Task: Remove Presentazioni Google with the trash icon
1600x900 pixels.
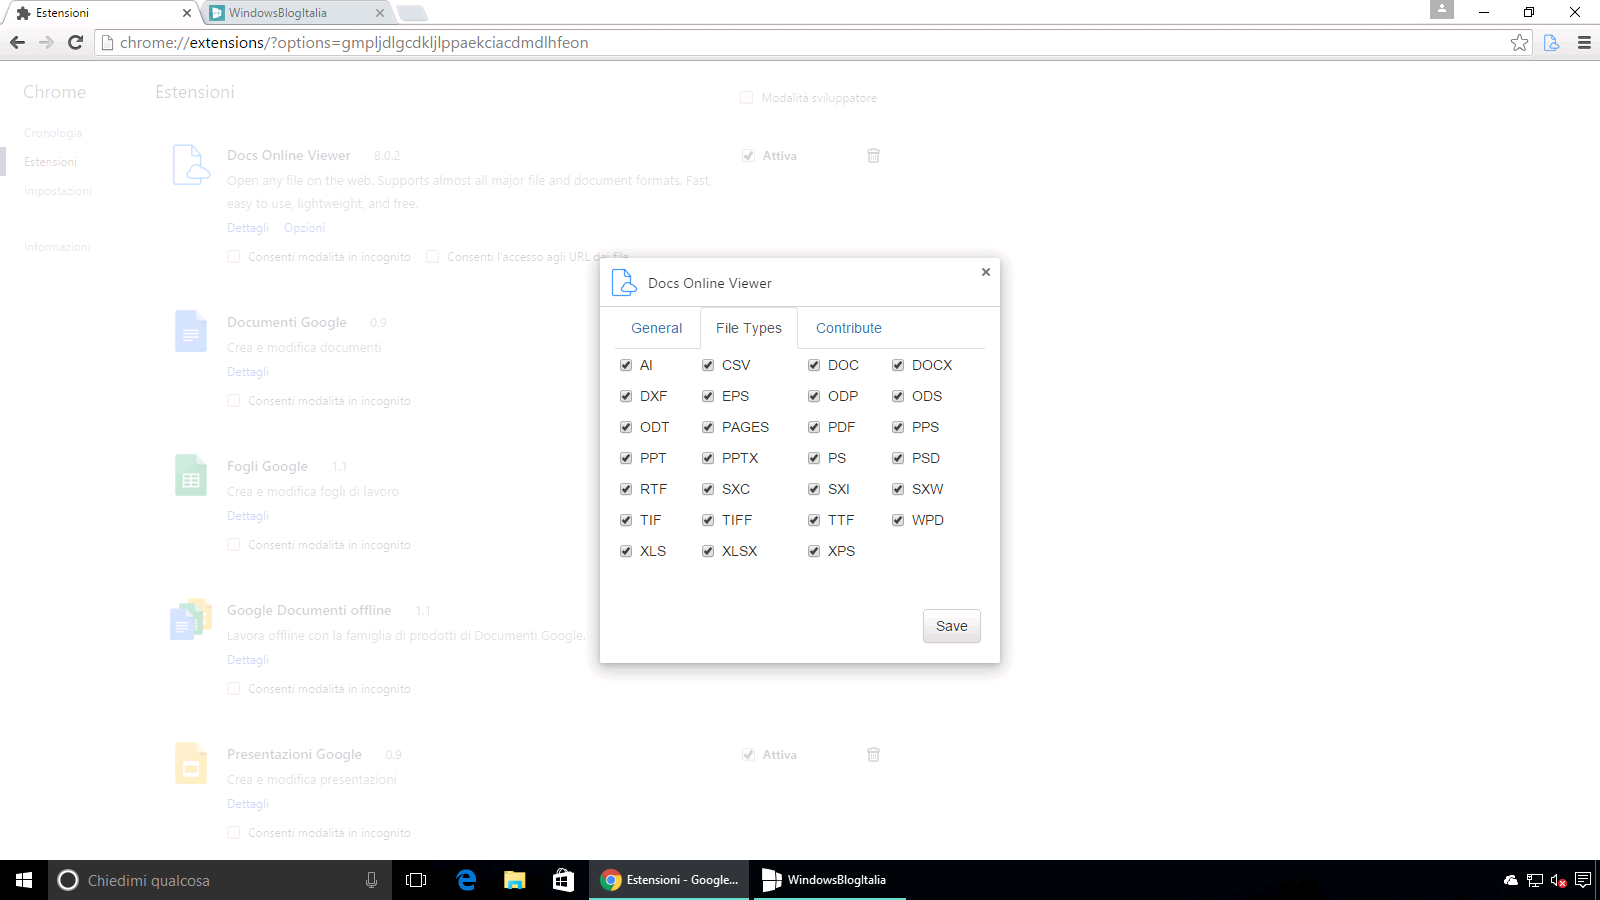Action: (x=873, y=754)
